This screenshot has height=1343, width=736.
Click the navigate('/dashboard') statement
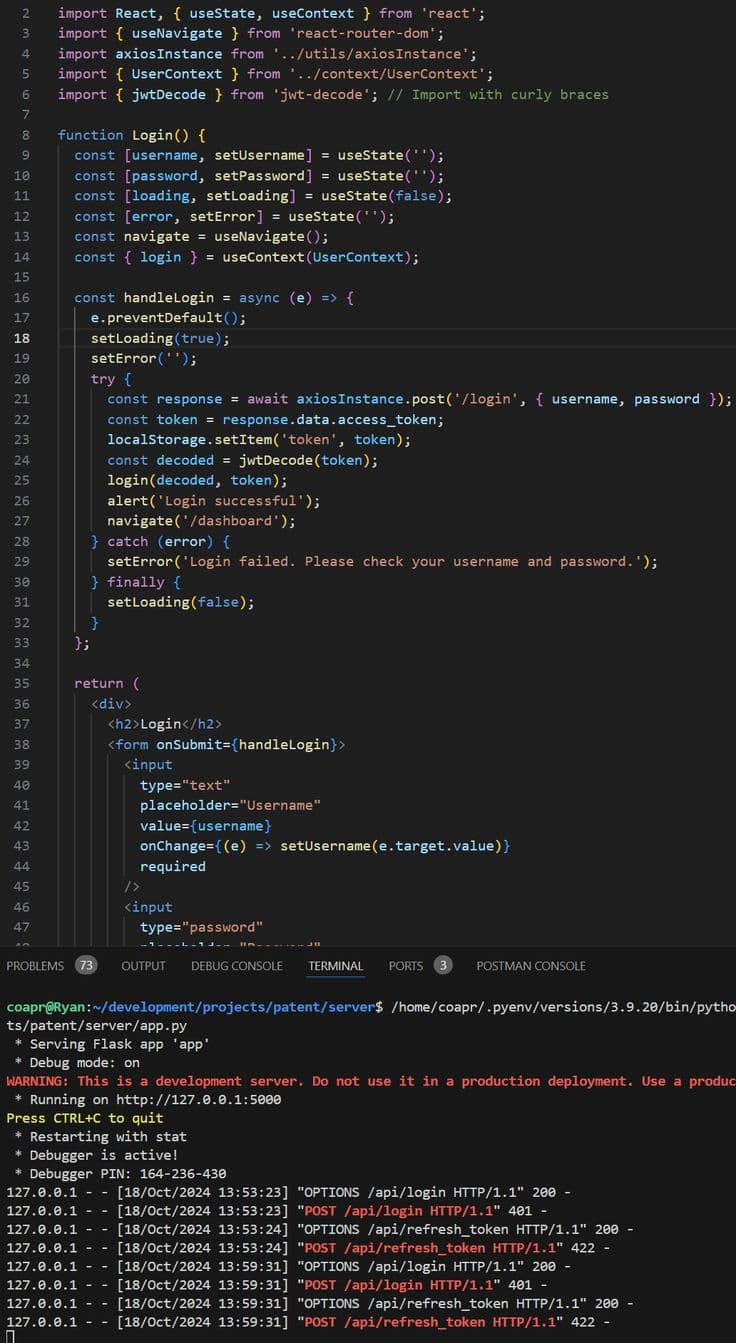pos(201,521)
